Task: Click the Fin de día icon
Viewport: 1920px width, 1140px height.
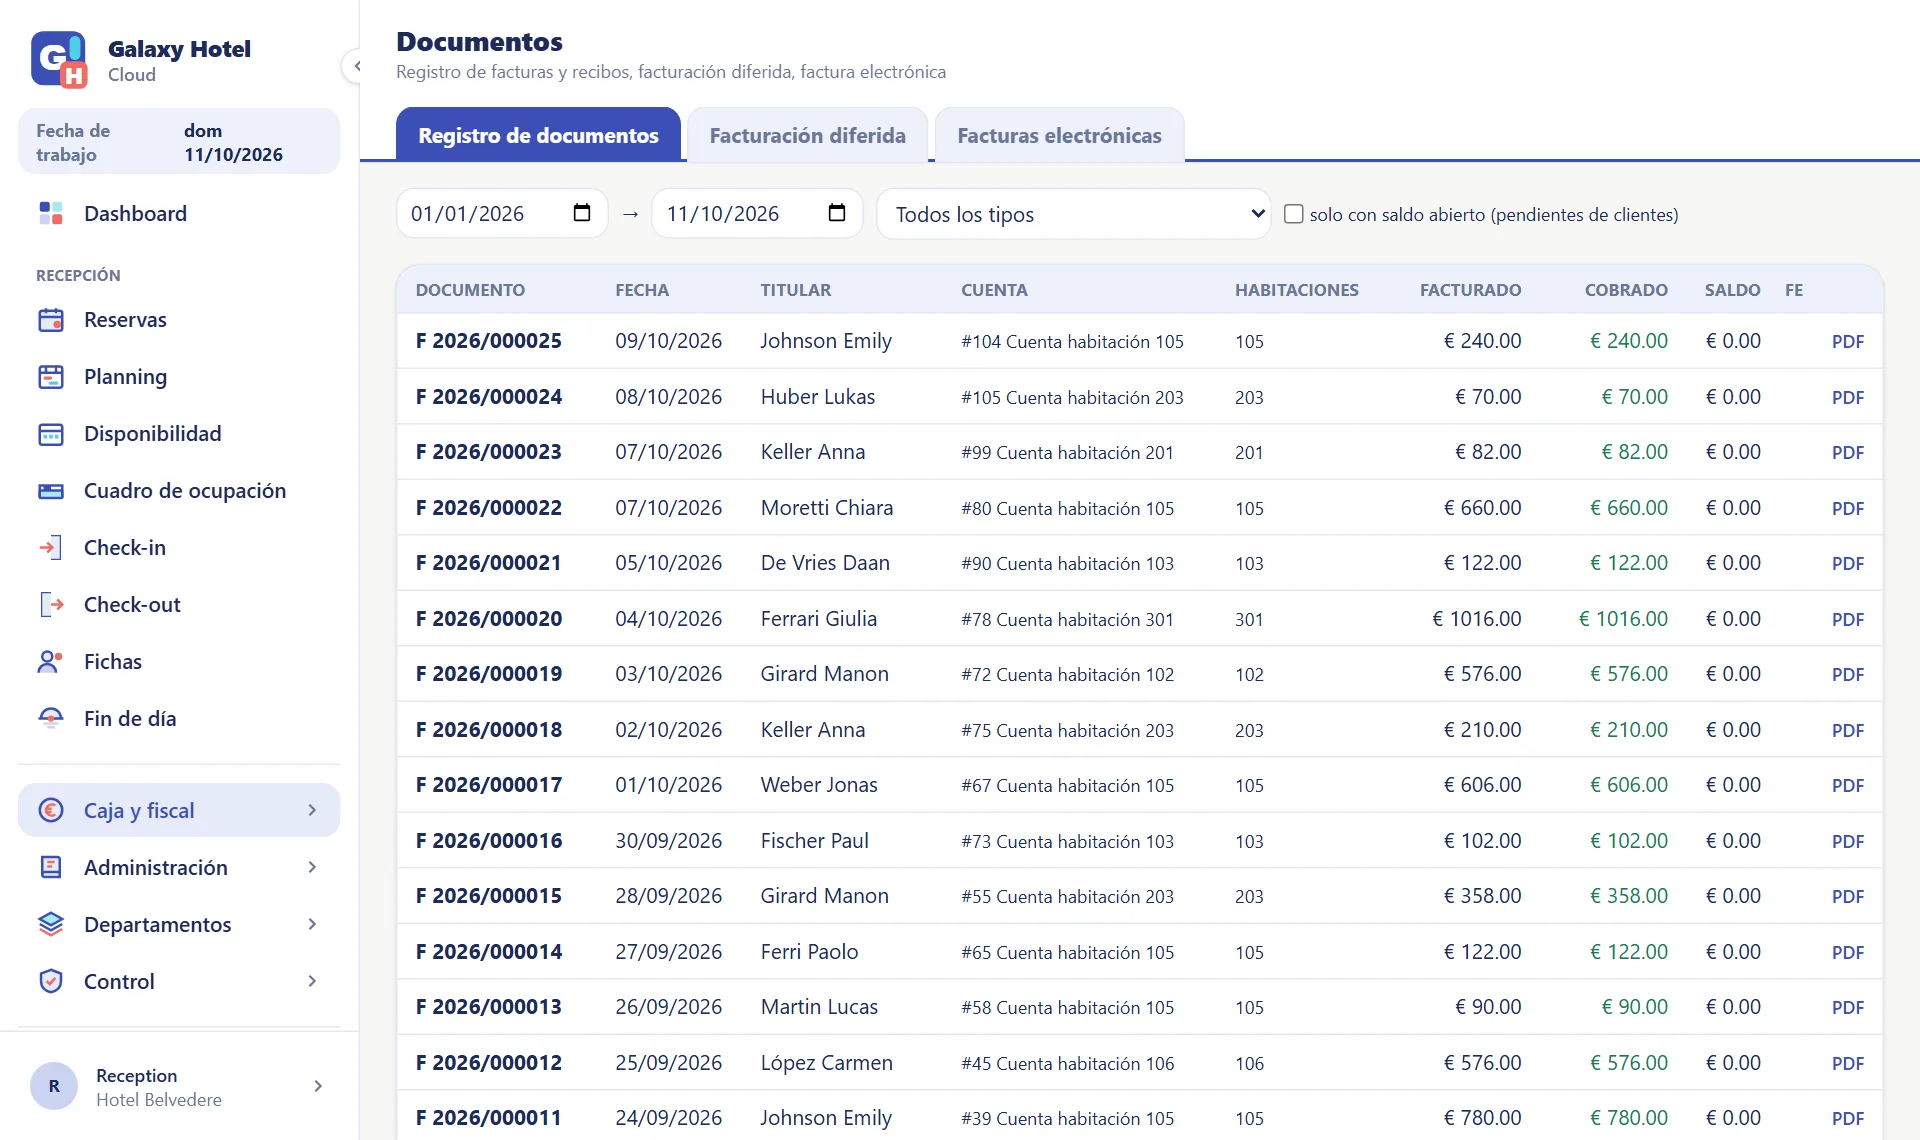Action: [x=51, y=719]
